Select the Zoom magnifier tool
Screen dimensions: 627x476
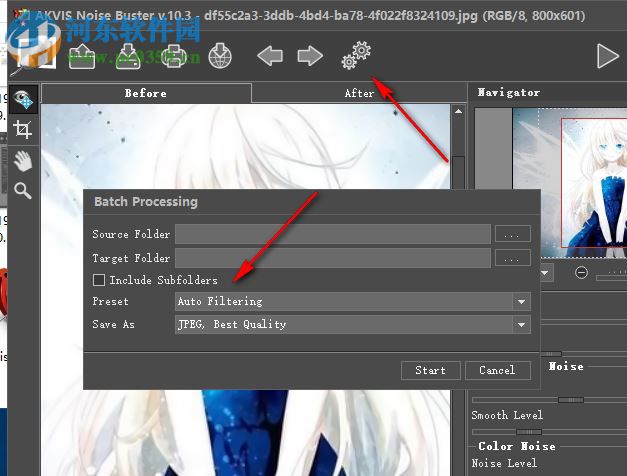(23, 191)
